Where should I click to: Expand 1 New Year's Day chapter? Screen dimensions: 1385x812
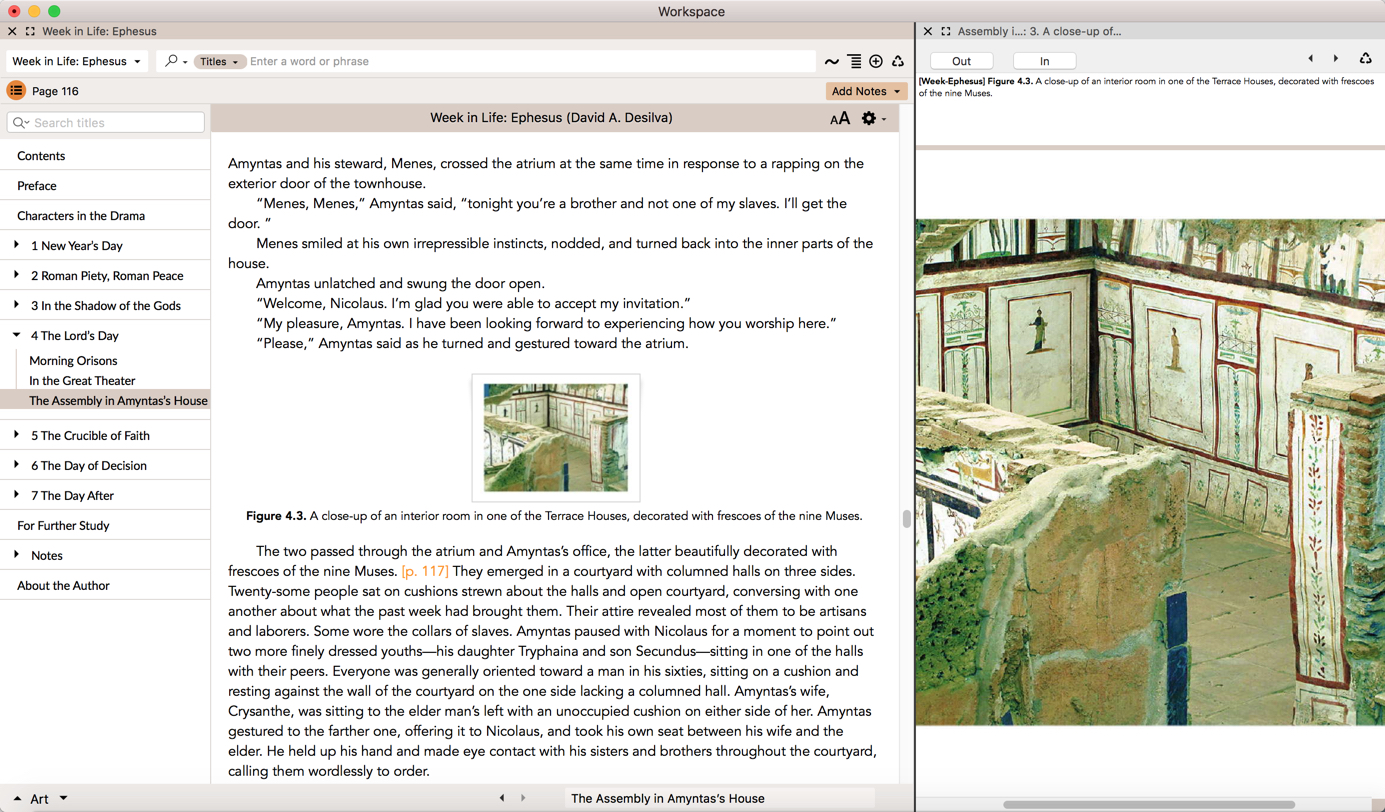(x=17, y=245)
